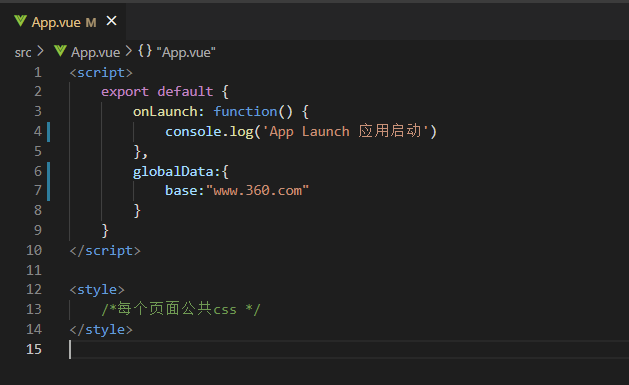Screen dimensions: 629x385
Task: Click the opening <style> tag
Action: 97,290
